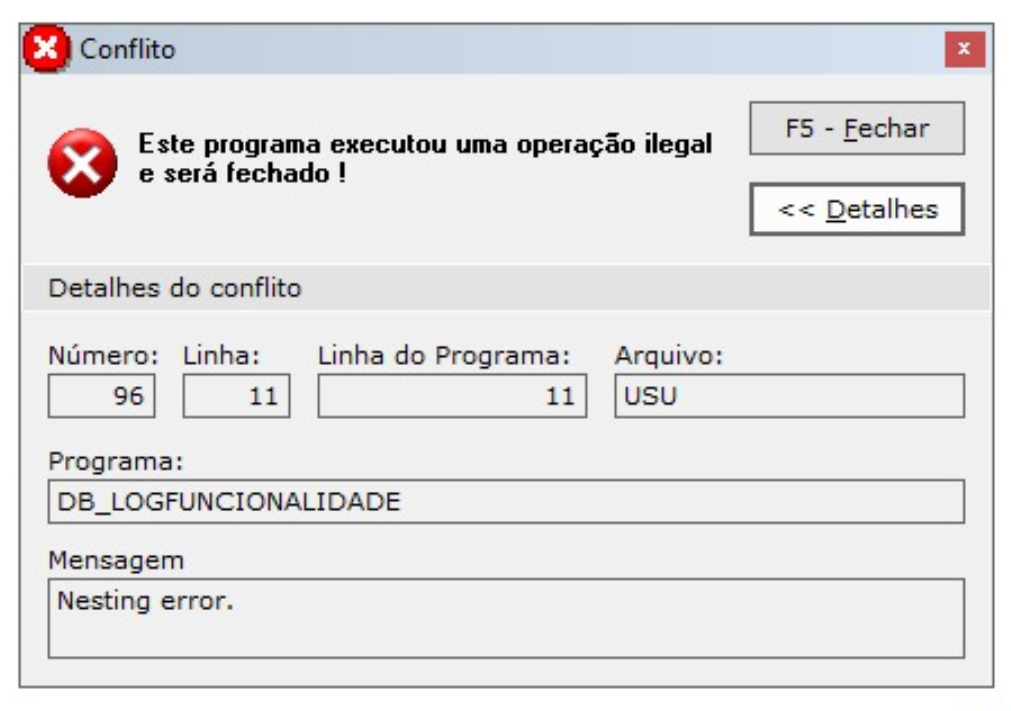Collapse details with the << Detalhes button
1011x711 pixels.
pos(857,209)
